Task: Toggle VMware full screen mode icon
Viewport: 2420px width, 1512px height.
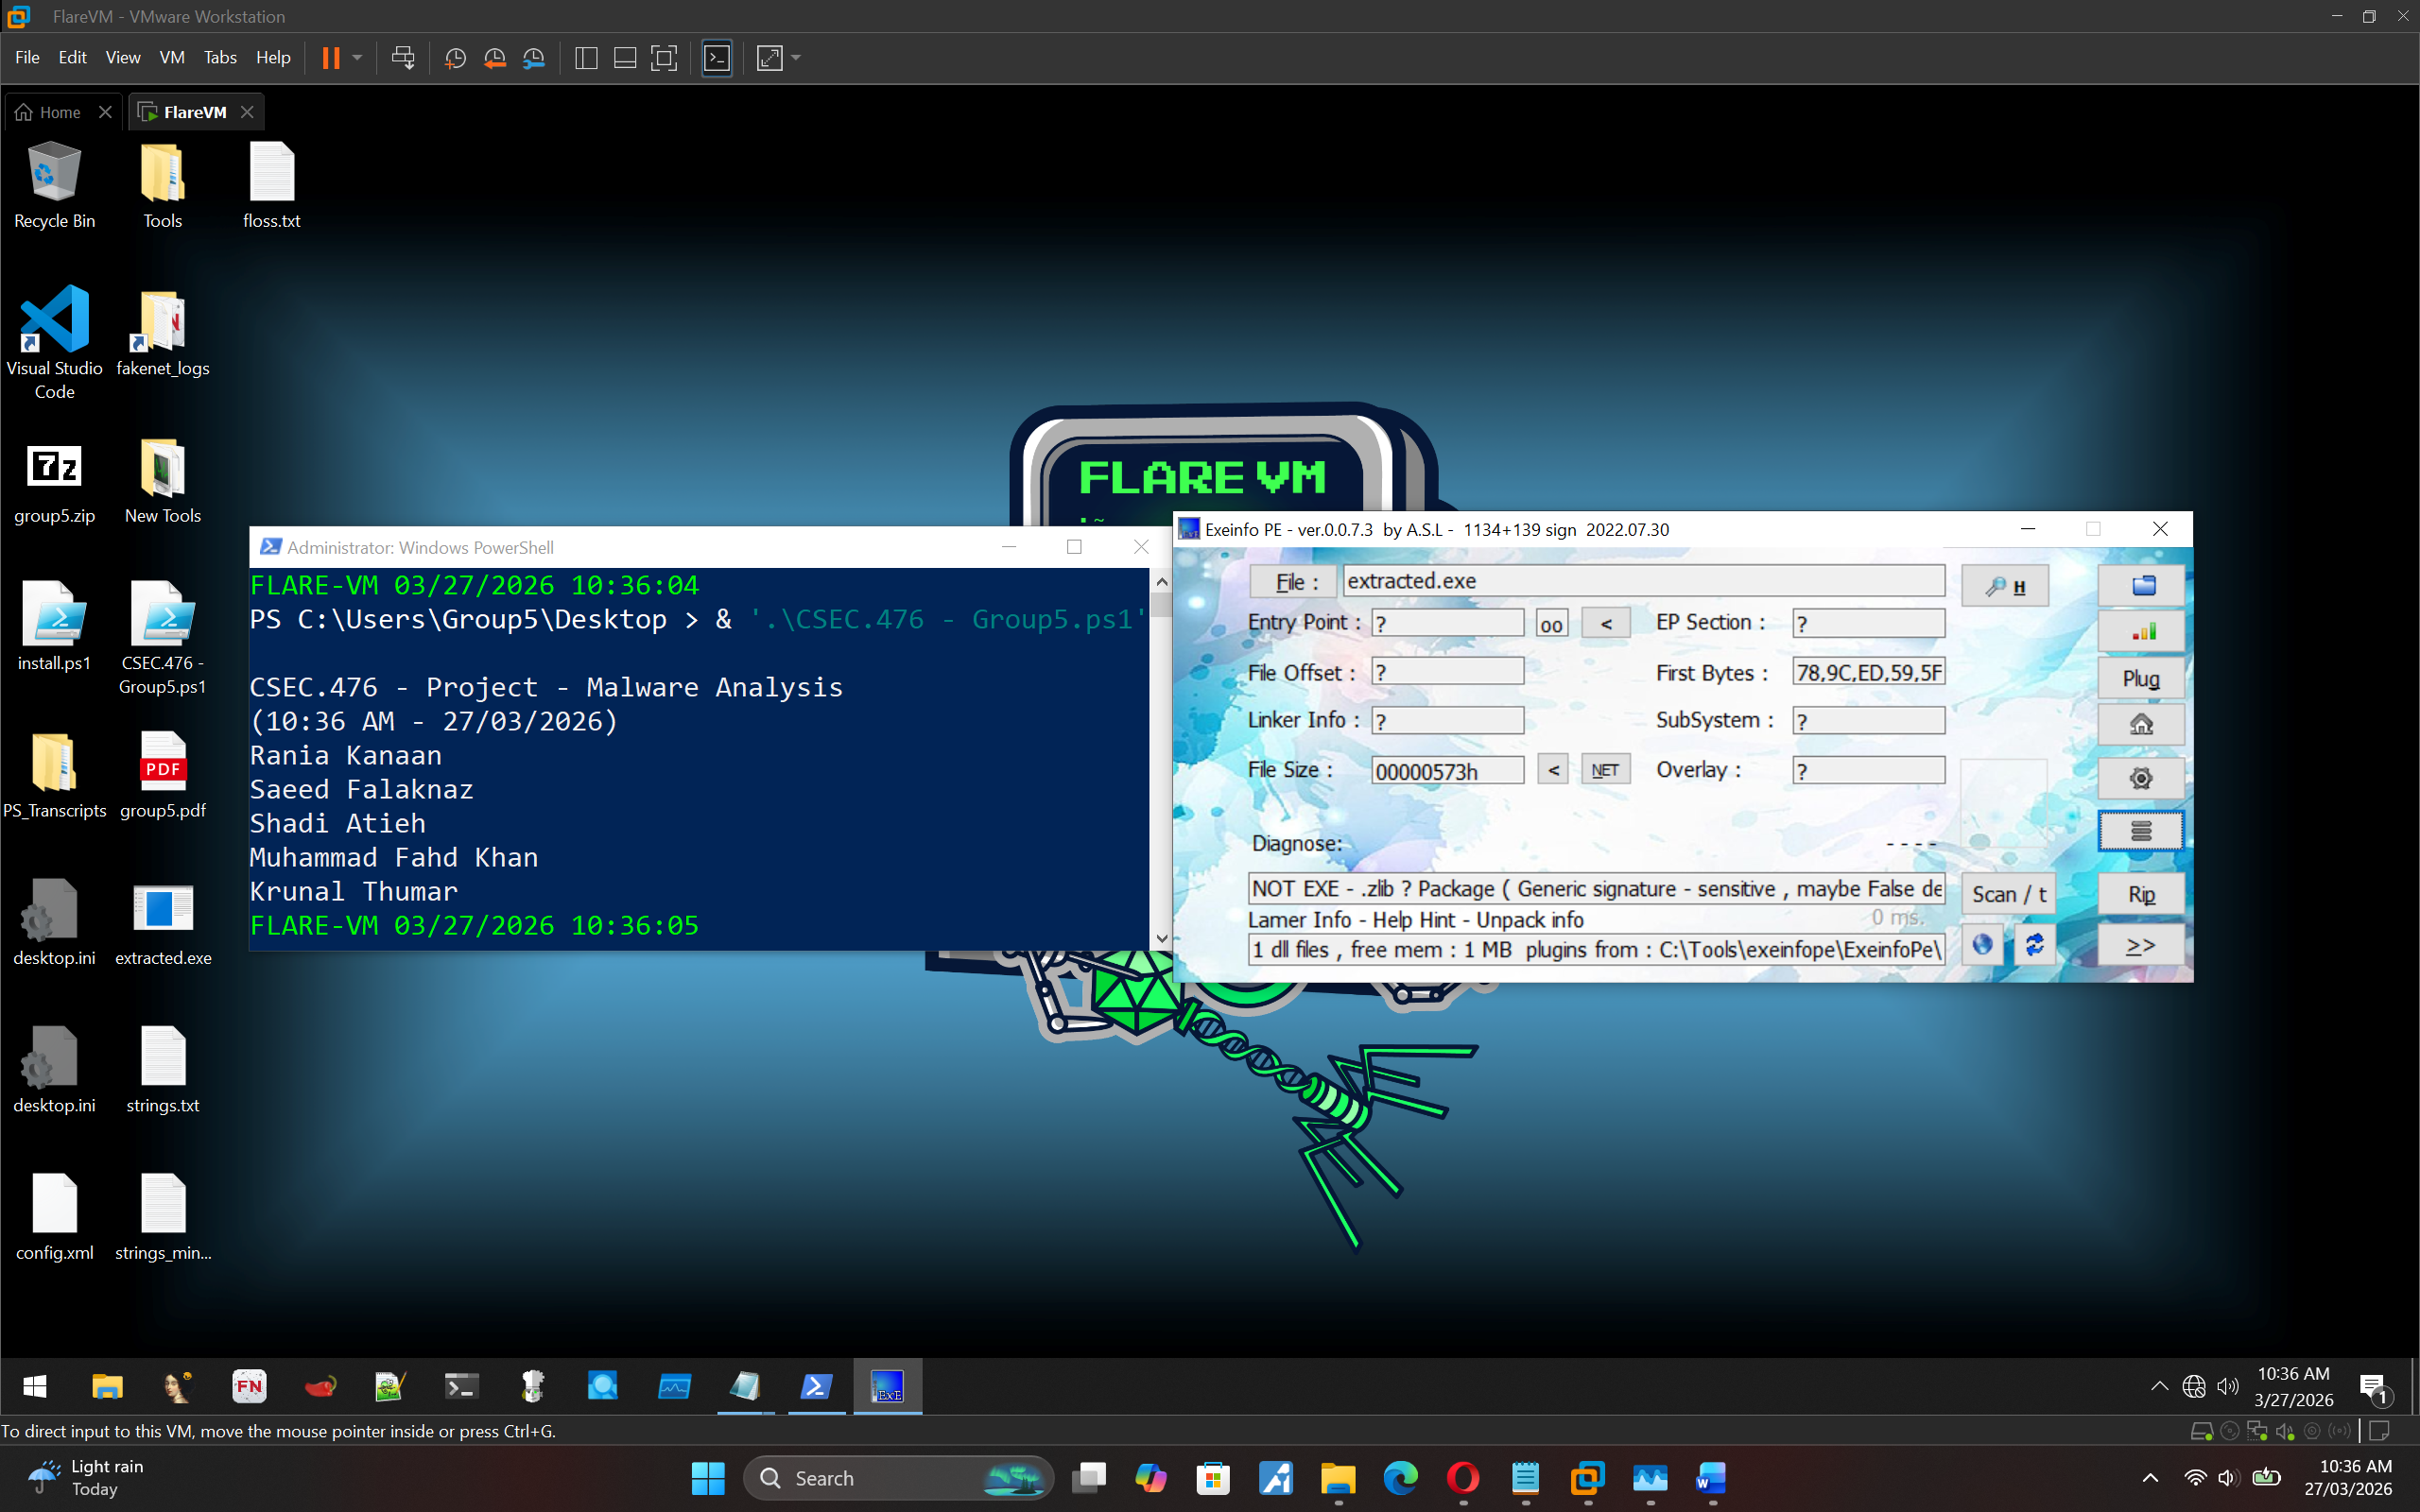Action: (664, 58)
